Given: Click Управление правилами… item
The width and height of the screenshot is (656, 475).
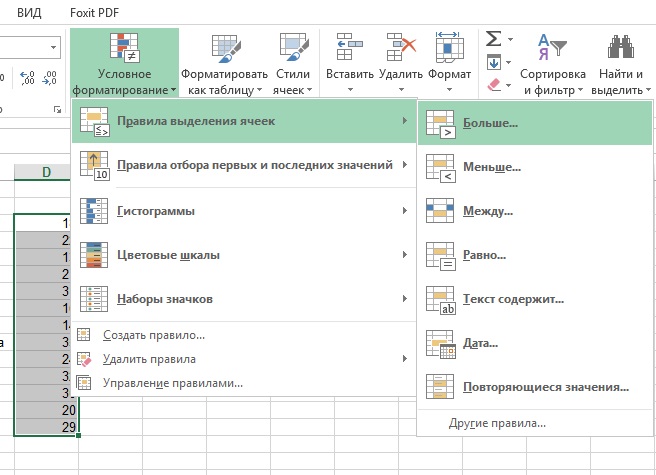Looking at the screenshot, I should (244, 383).
